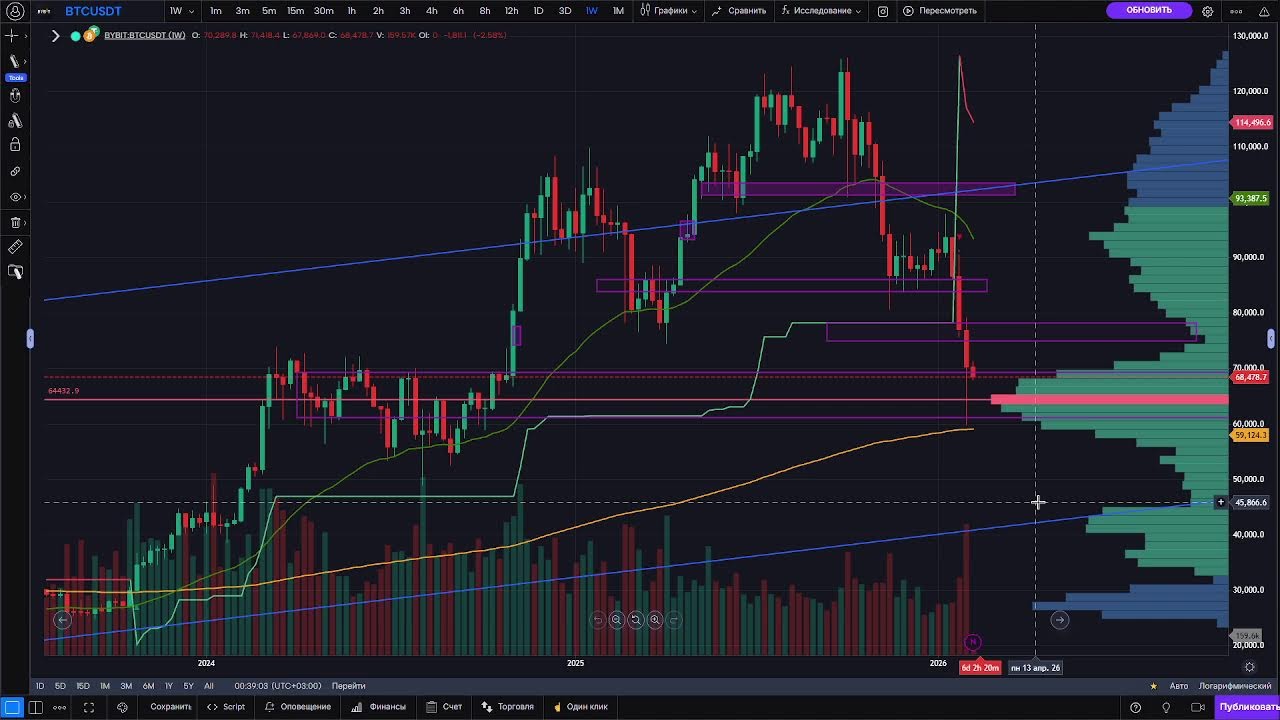Open the video camera icon
Screen dimensions: 1280x720
[1198, 707]
